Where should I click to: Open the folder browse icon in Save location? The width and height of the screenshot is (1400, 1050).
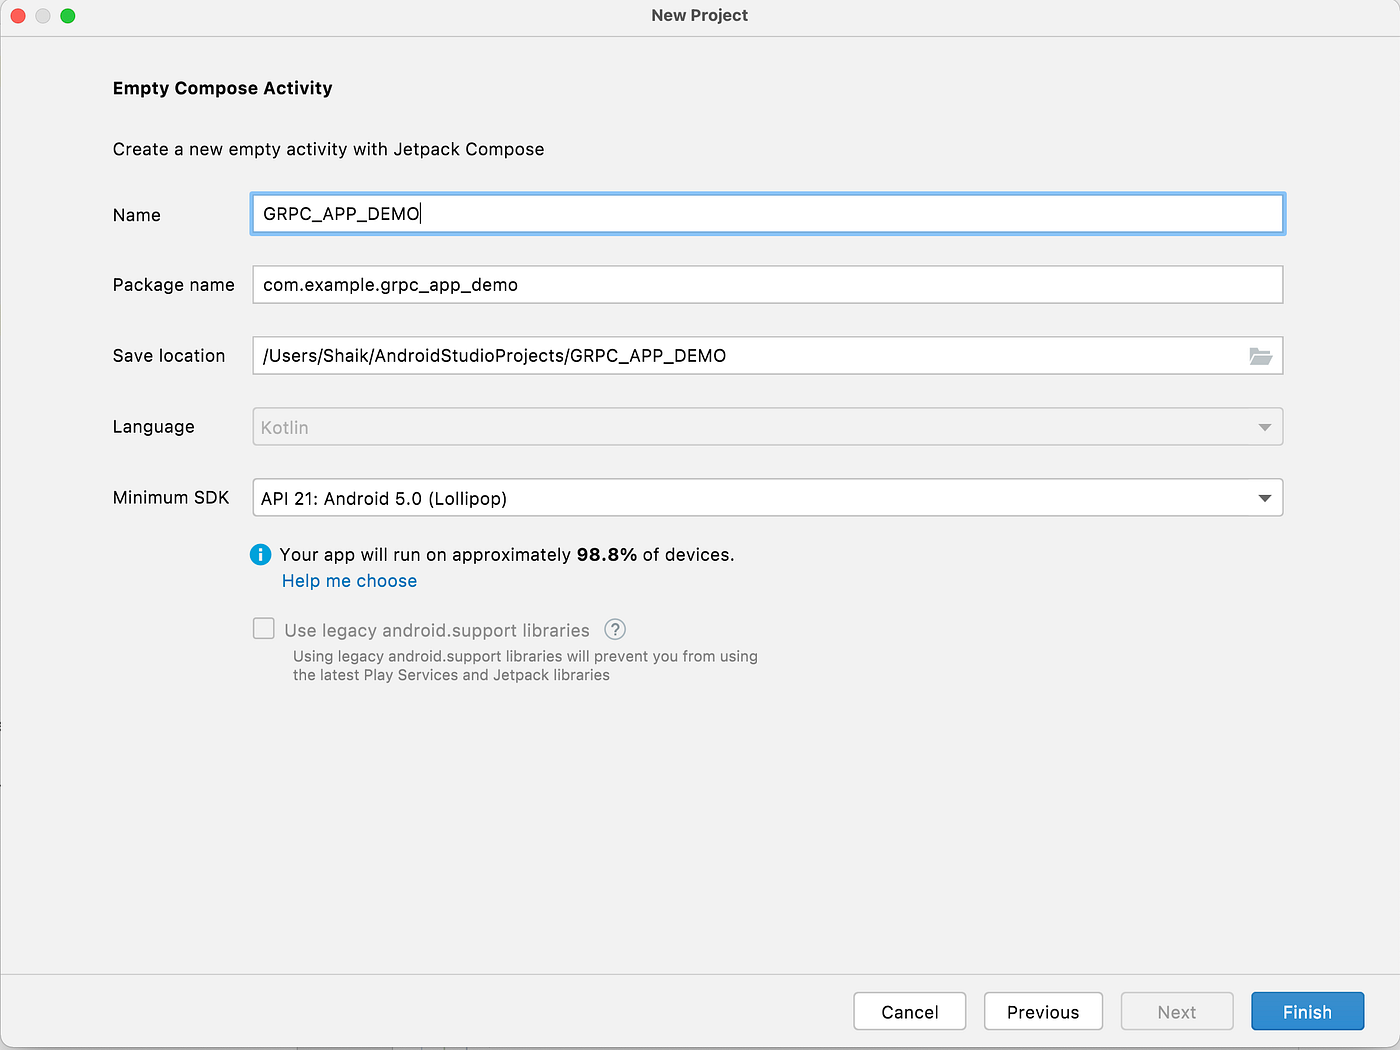1260,356
